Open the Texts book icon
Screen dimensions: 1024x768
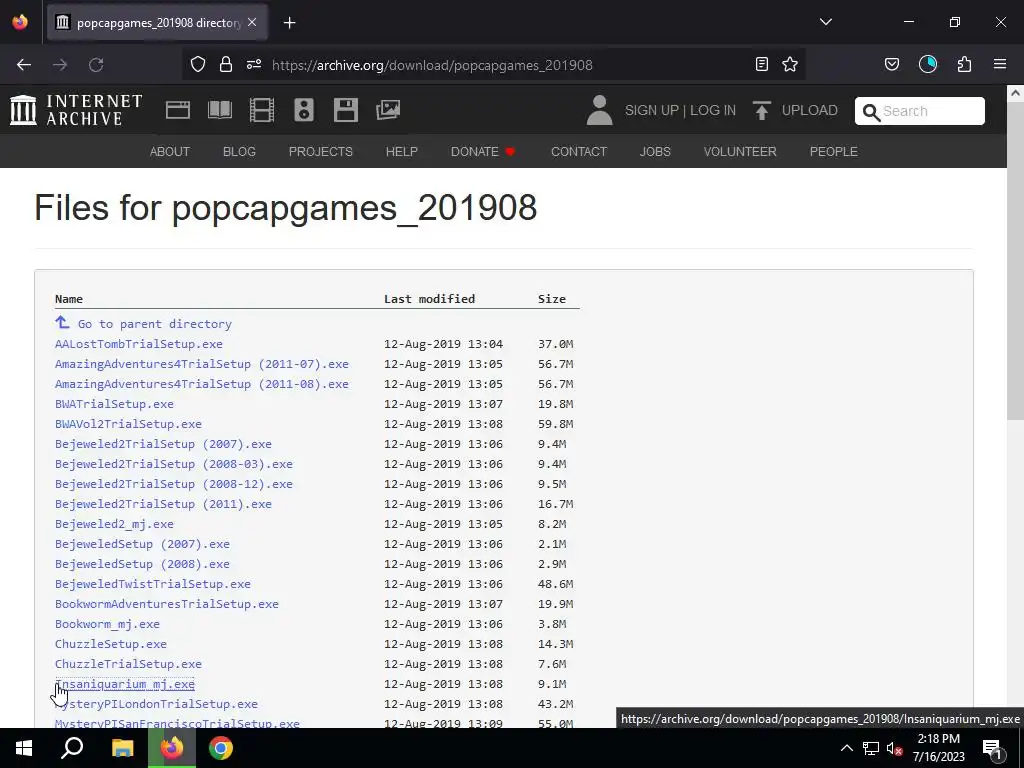[x=219, y=110]
